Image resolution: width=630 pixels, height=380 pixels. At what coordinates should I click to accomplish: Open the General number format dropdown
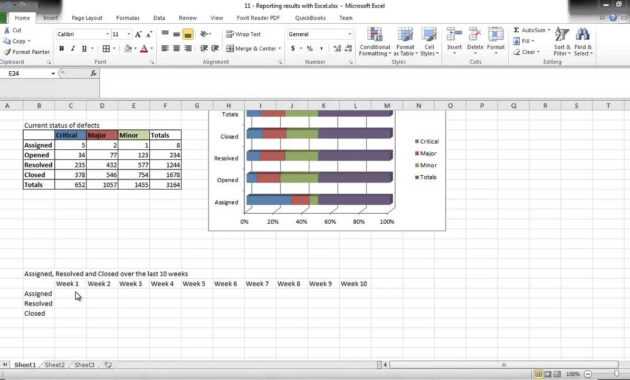point(350,35)
